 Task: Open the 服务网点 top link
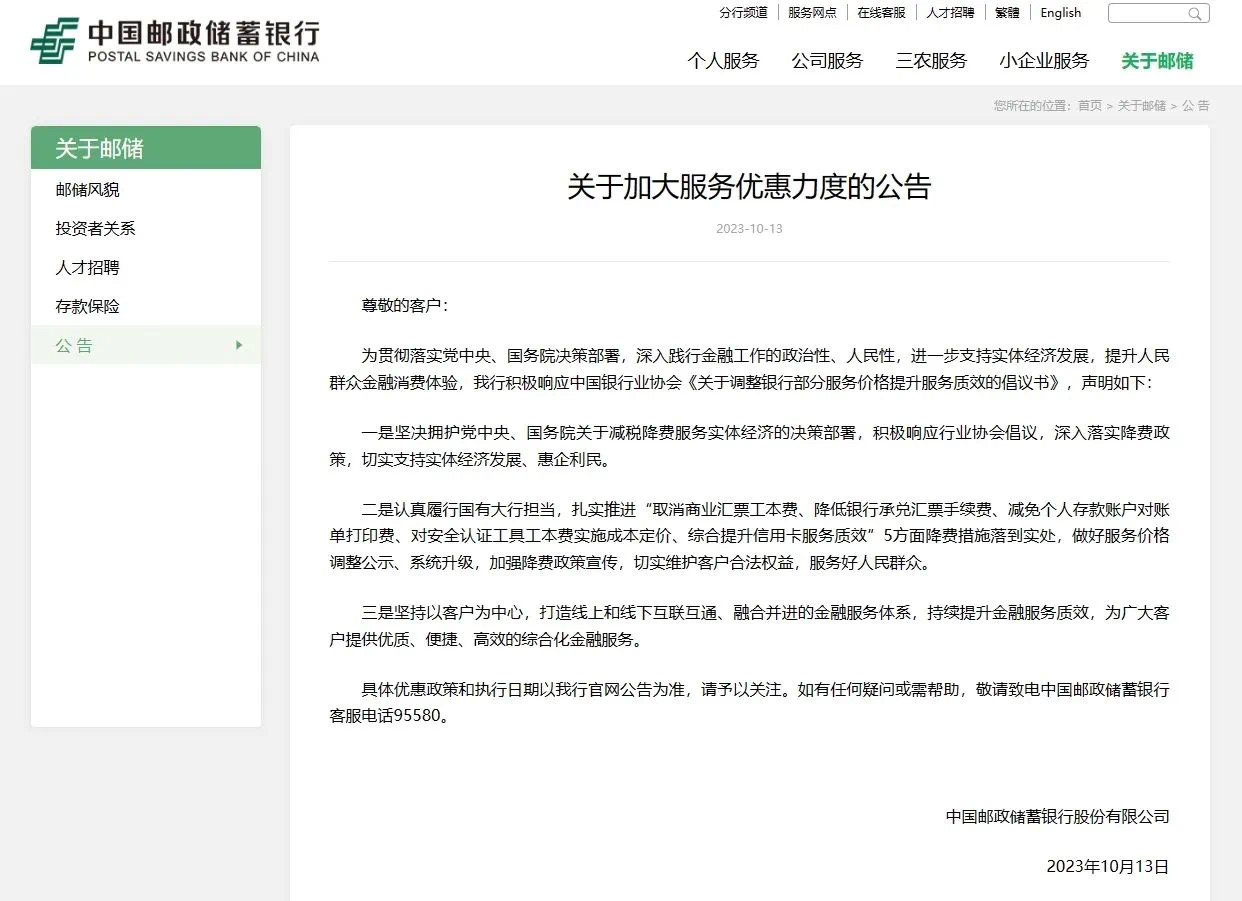pyautogui.click(x=812, y=13)
